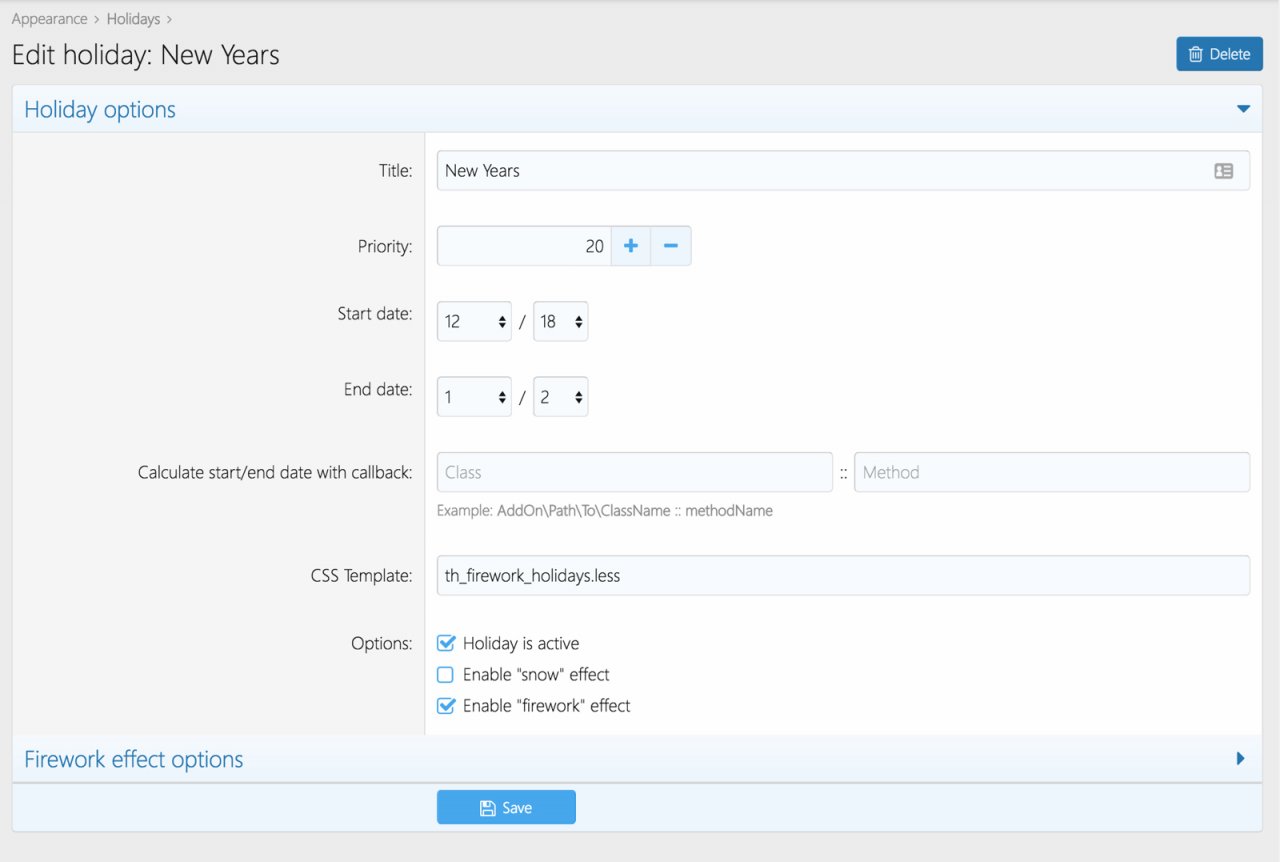Focus the CSS Template text field
Screen dimensions: 1280x862
tap(842, 576)
